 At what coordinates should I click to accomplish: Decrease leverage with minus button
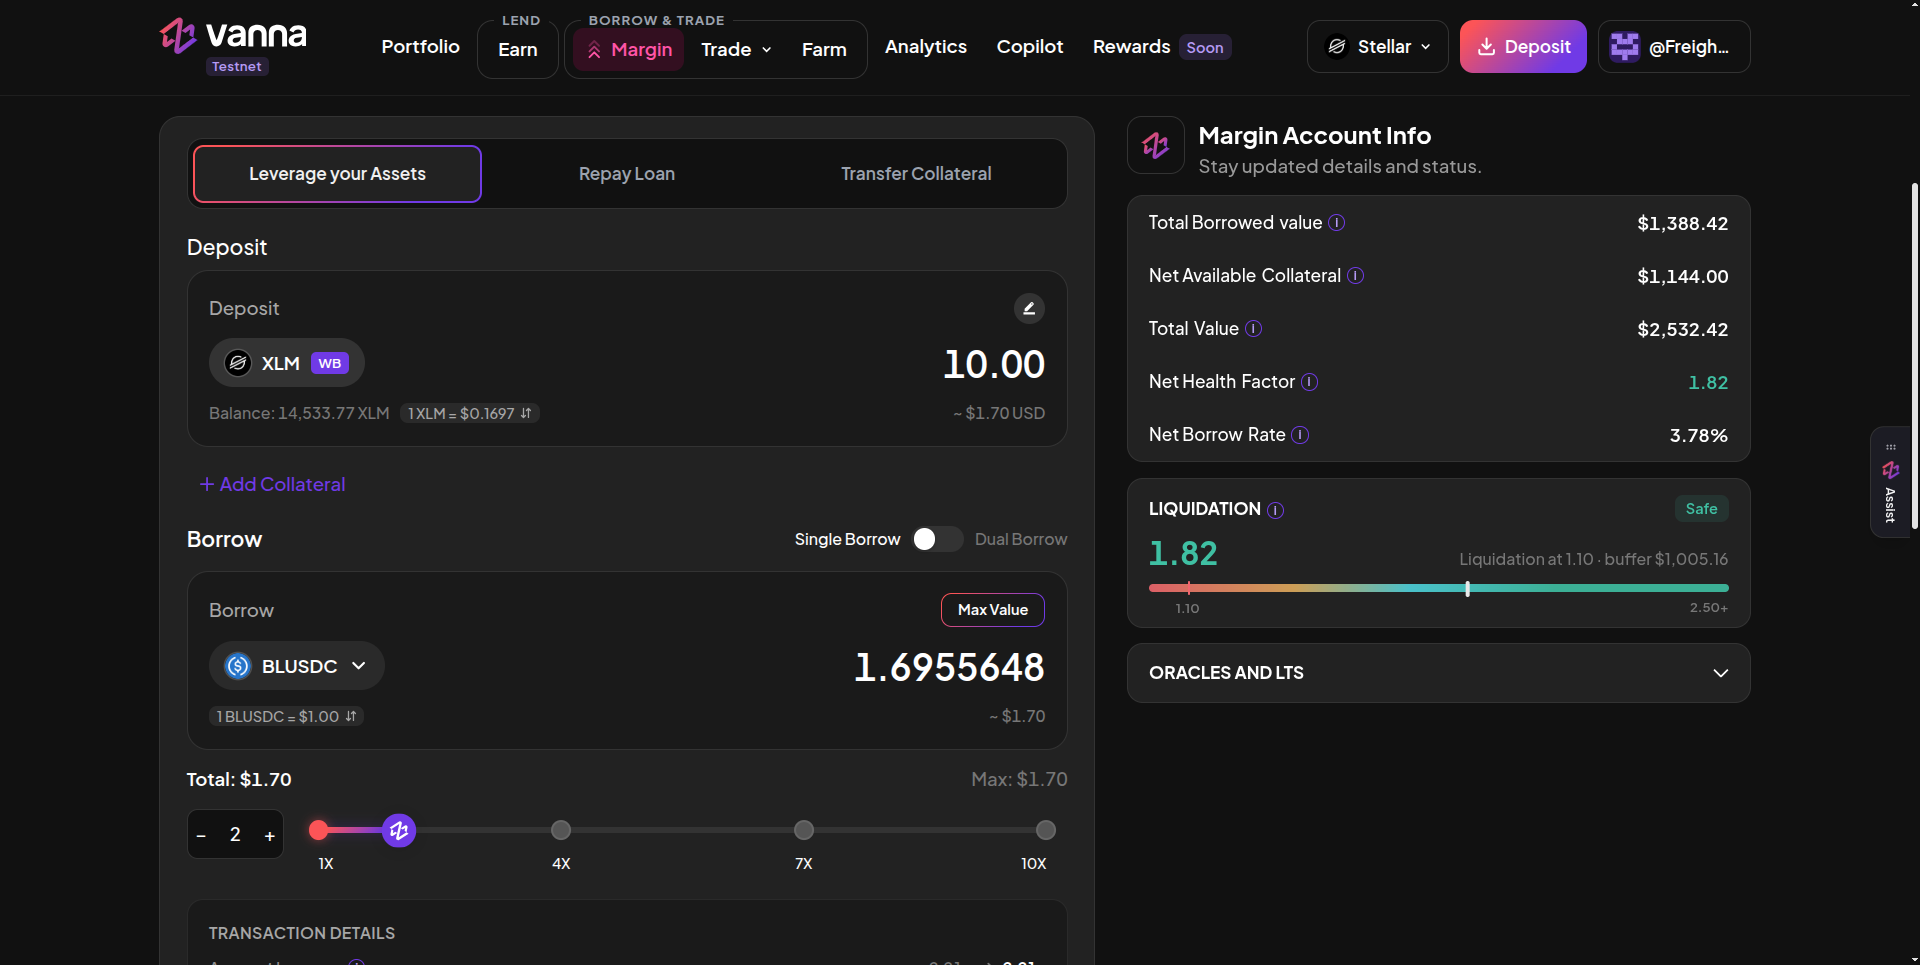(x=202, y=835)
